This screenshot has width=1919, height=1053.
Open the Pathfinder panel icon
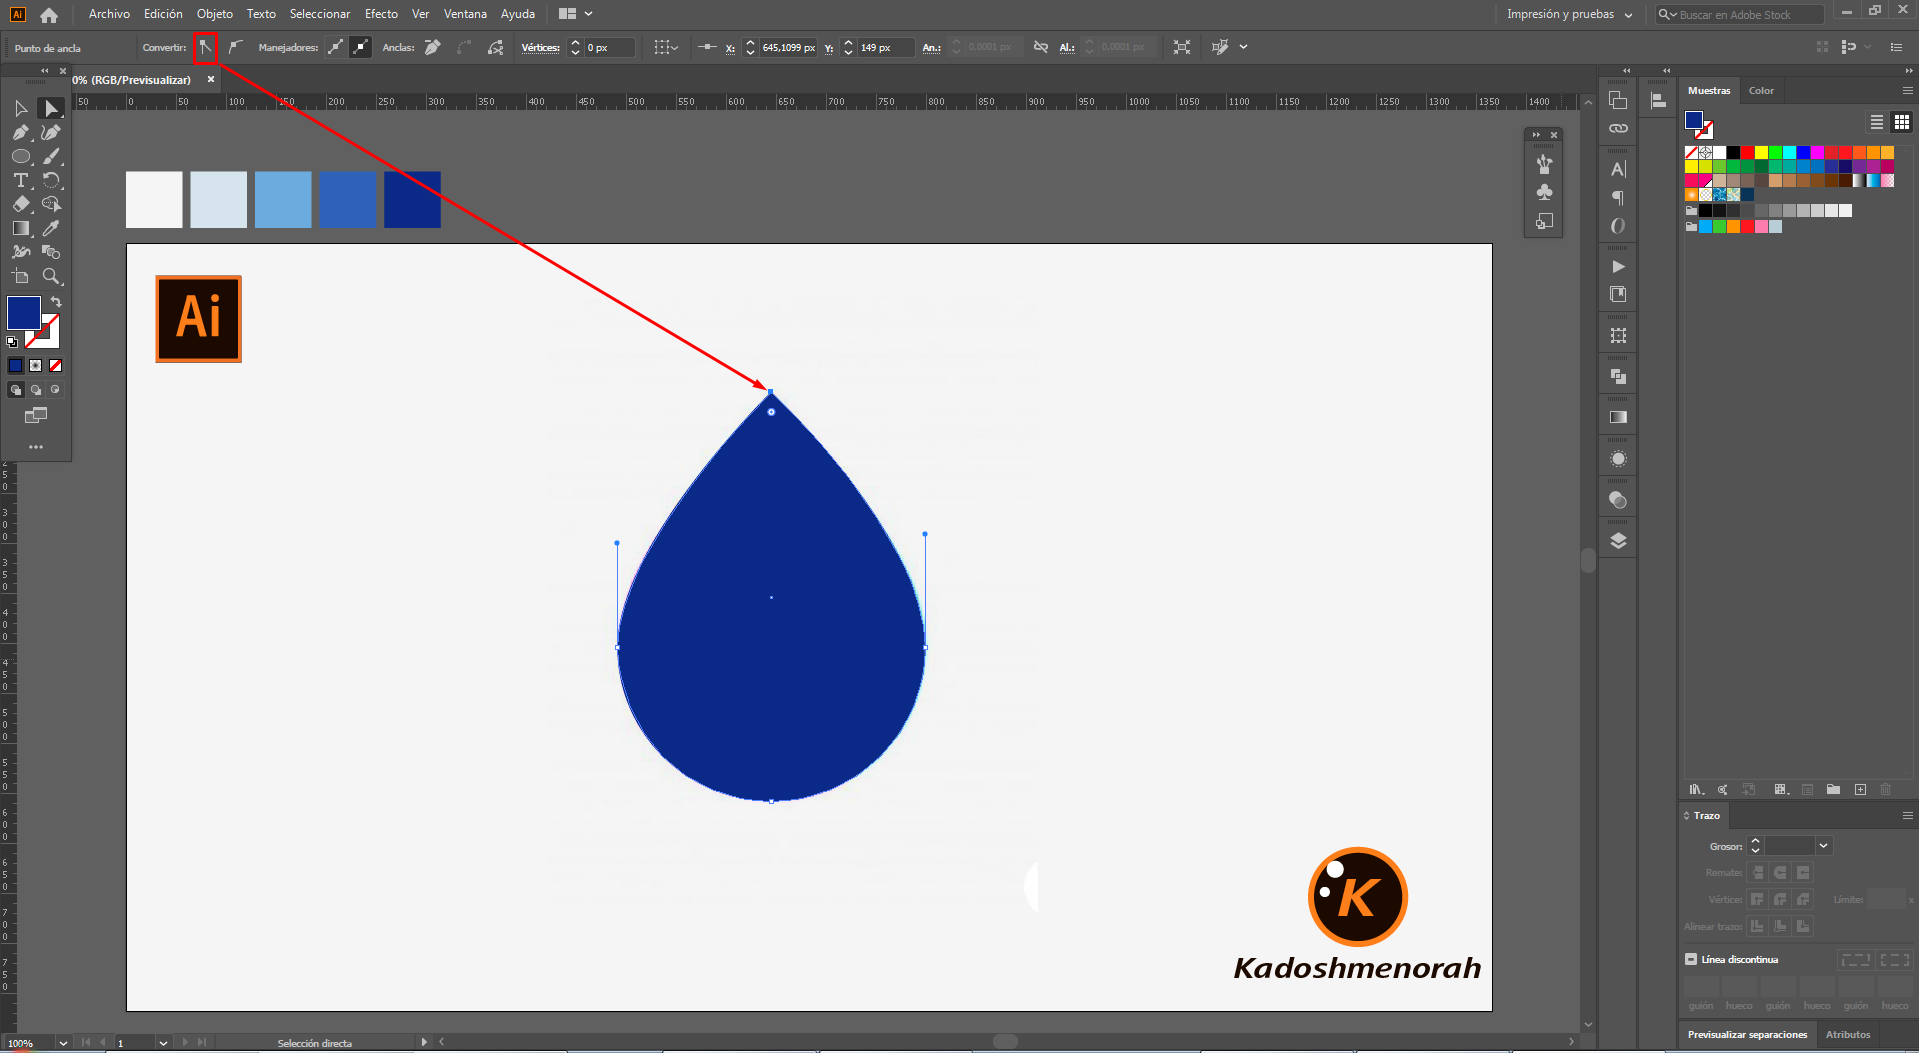coord(1618,376)
